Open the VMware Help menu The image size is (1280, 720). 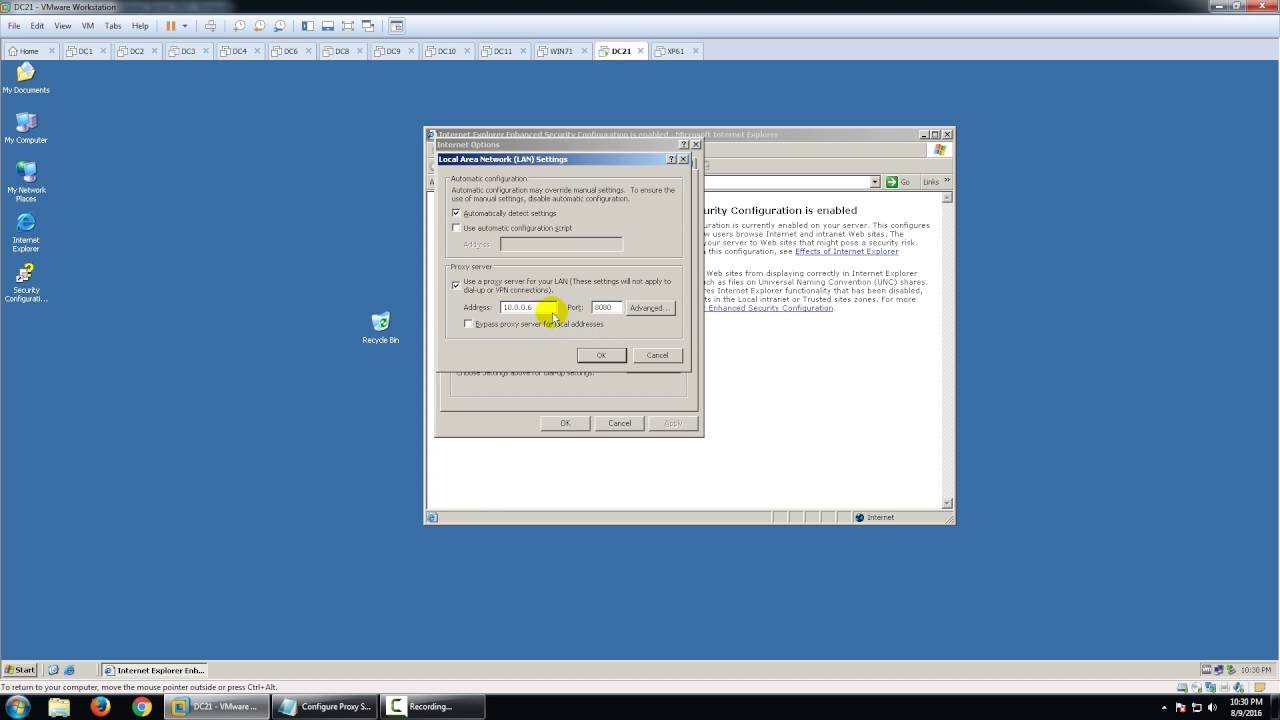pyautogui.click(x=140, y=26)
